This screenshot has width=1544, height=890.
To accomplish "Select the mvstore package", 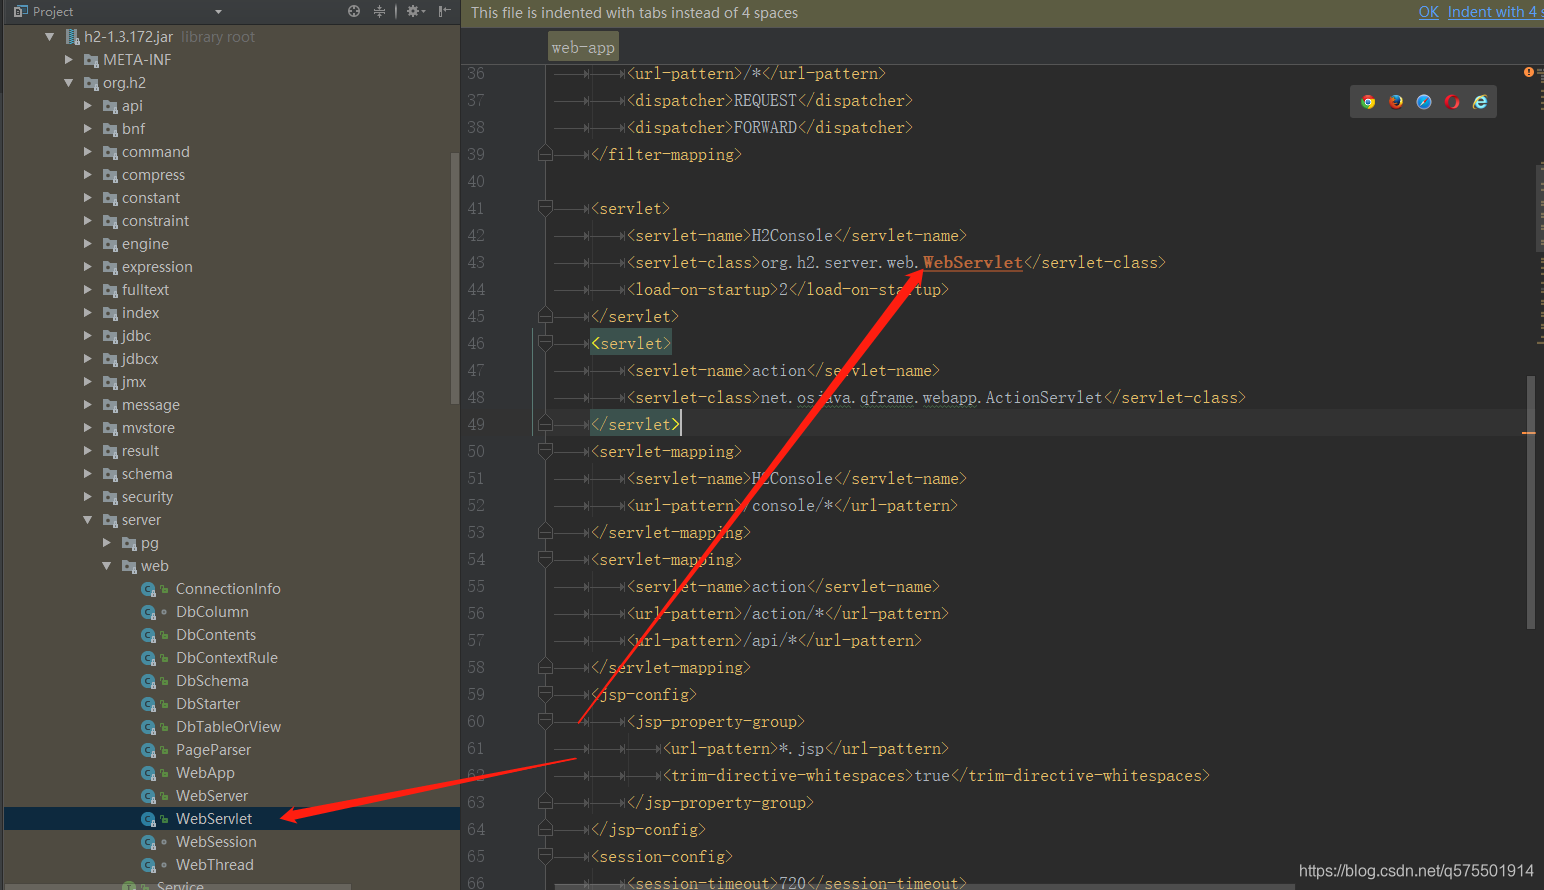I will [x=148, y=428].
